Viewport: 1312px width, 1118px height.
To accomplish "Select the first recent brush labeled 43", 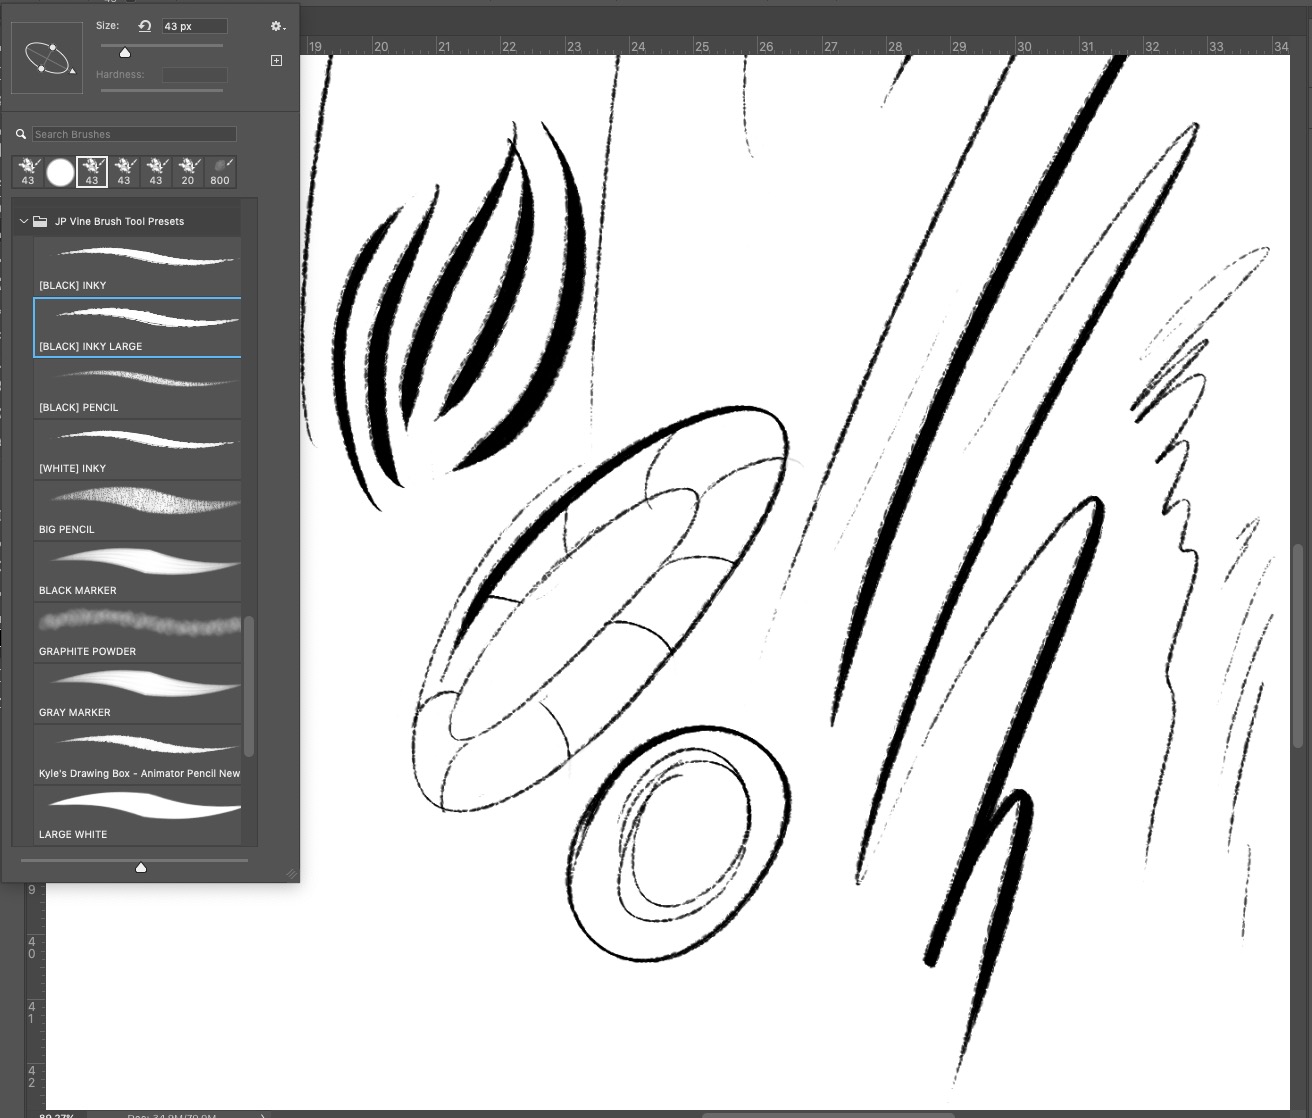I will tap(28, 171).
